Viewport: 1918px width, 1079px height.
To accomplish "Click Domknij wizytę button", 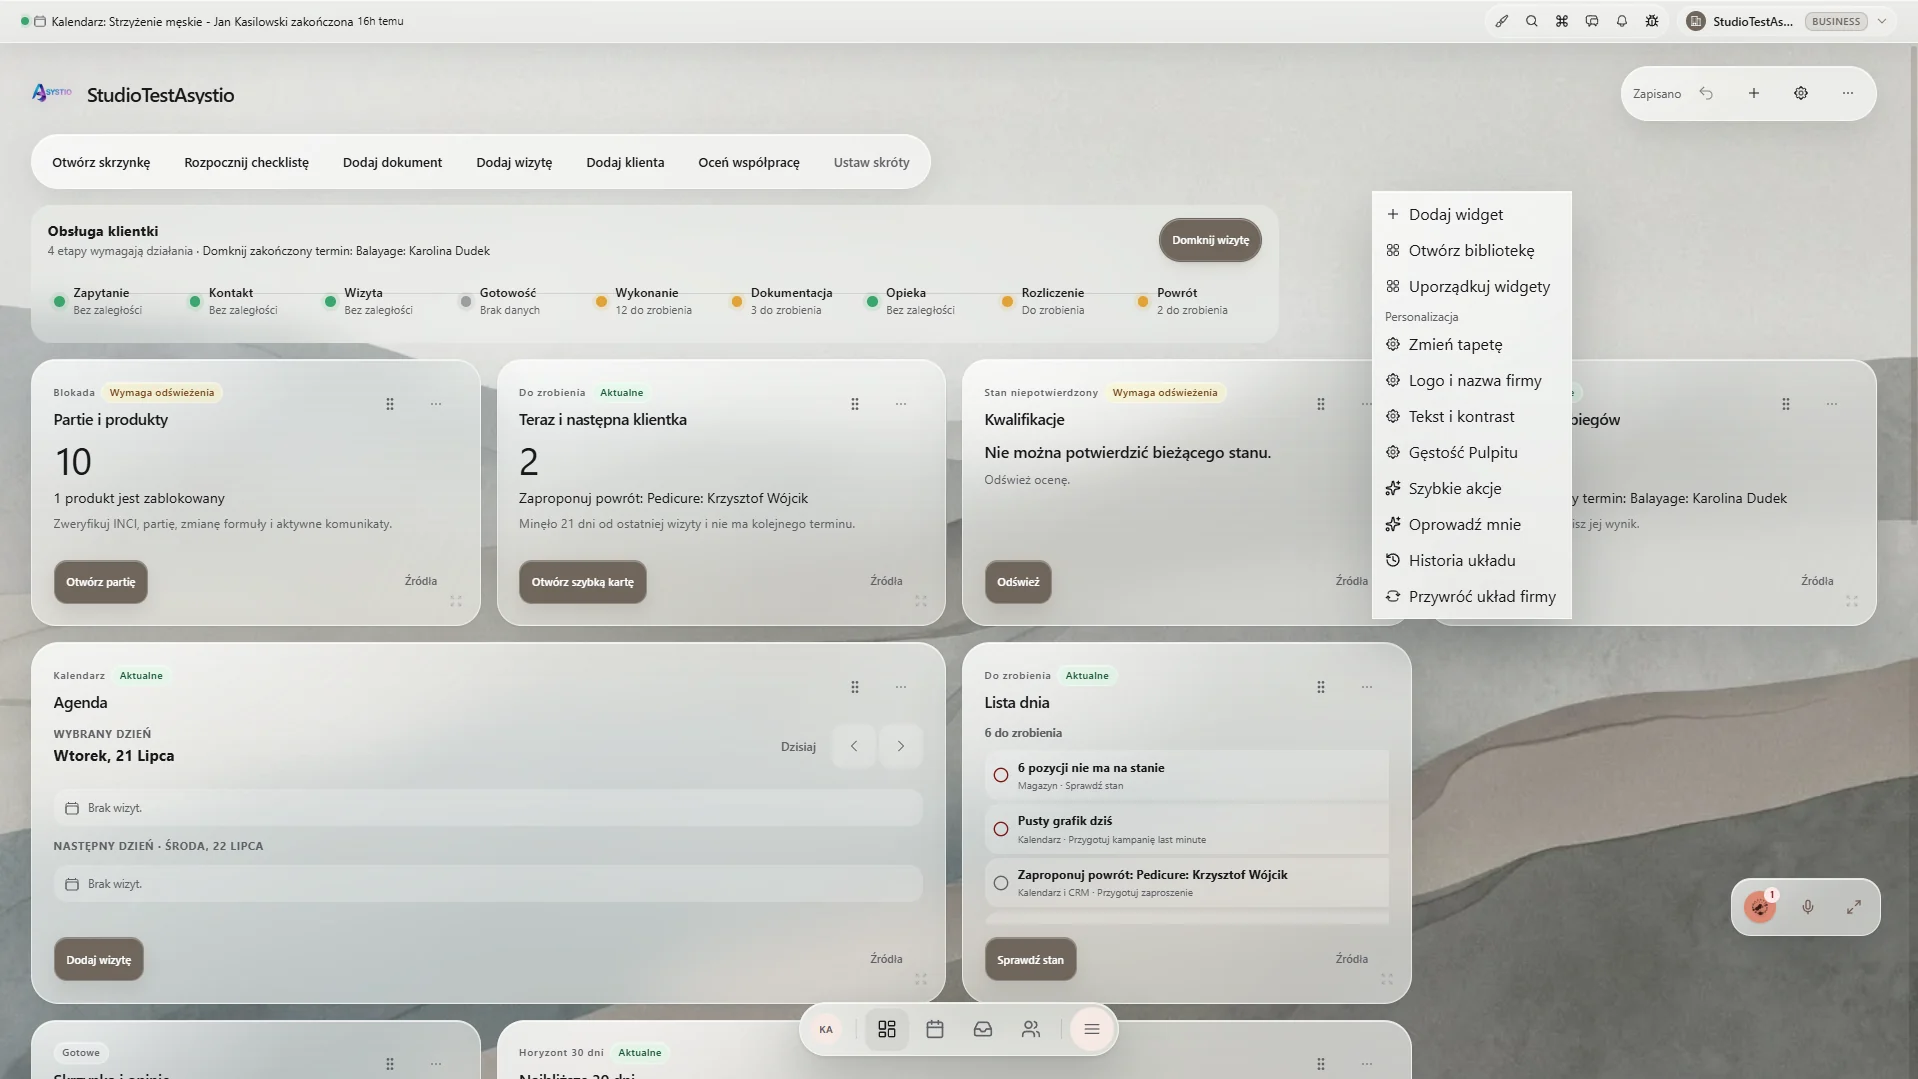I will click(x=1210, y=240).
